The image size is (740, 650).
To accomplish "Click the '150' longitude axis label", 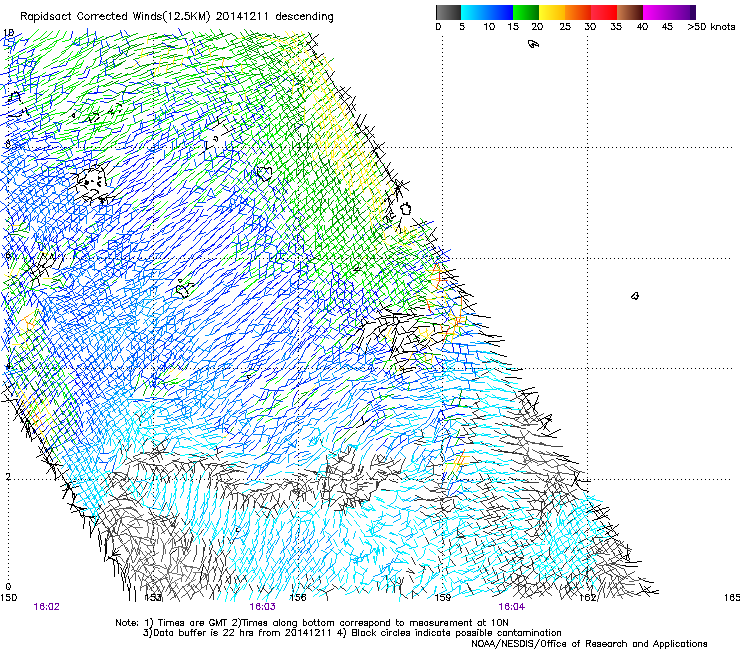I will (8, 598).
